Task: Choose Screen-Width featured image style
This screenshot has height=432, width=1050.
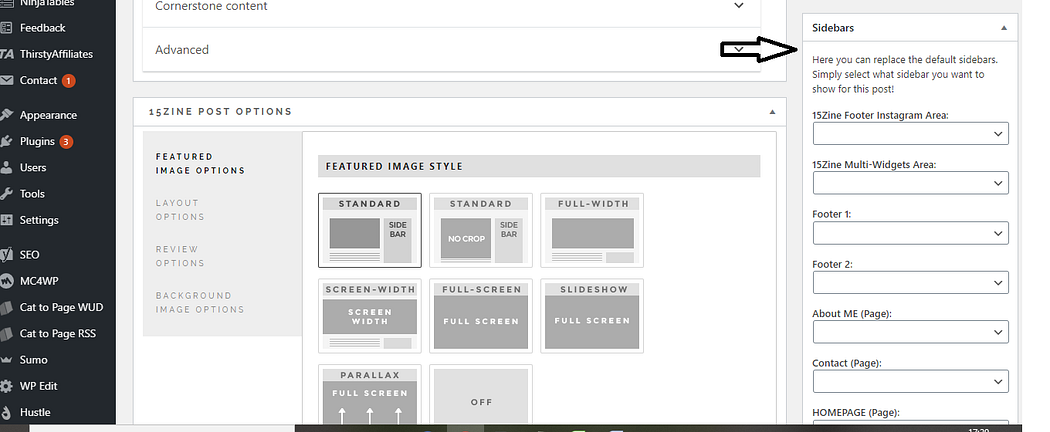Action: (370, 315)
